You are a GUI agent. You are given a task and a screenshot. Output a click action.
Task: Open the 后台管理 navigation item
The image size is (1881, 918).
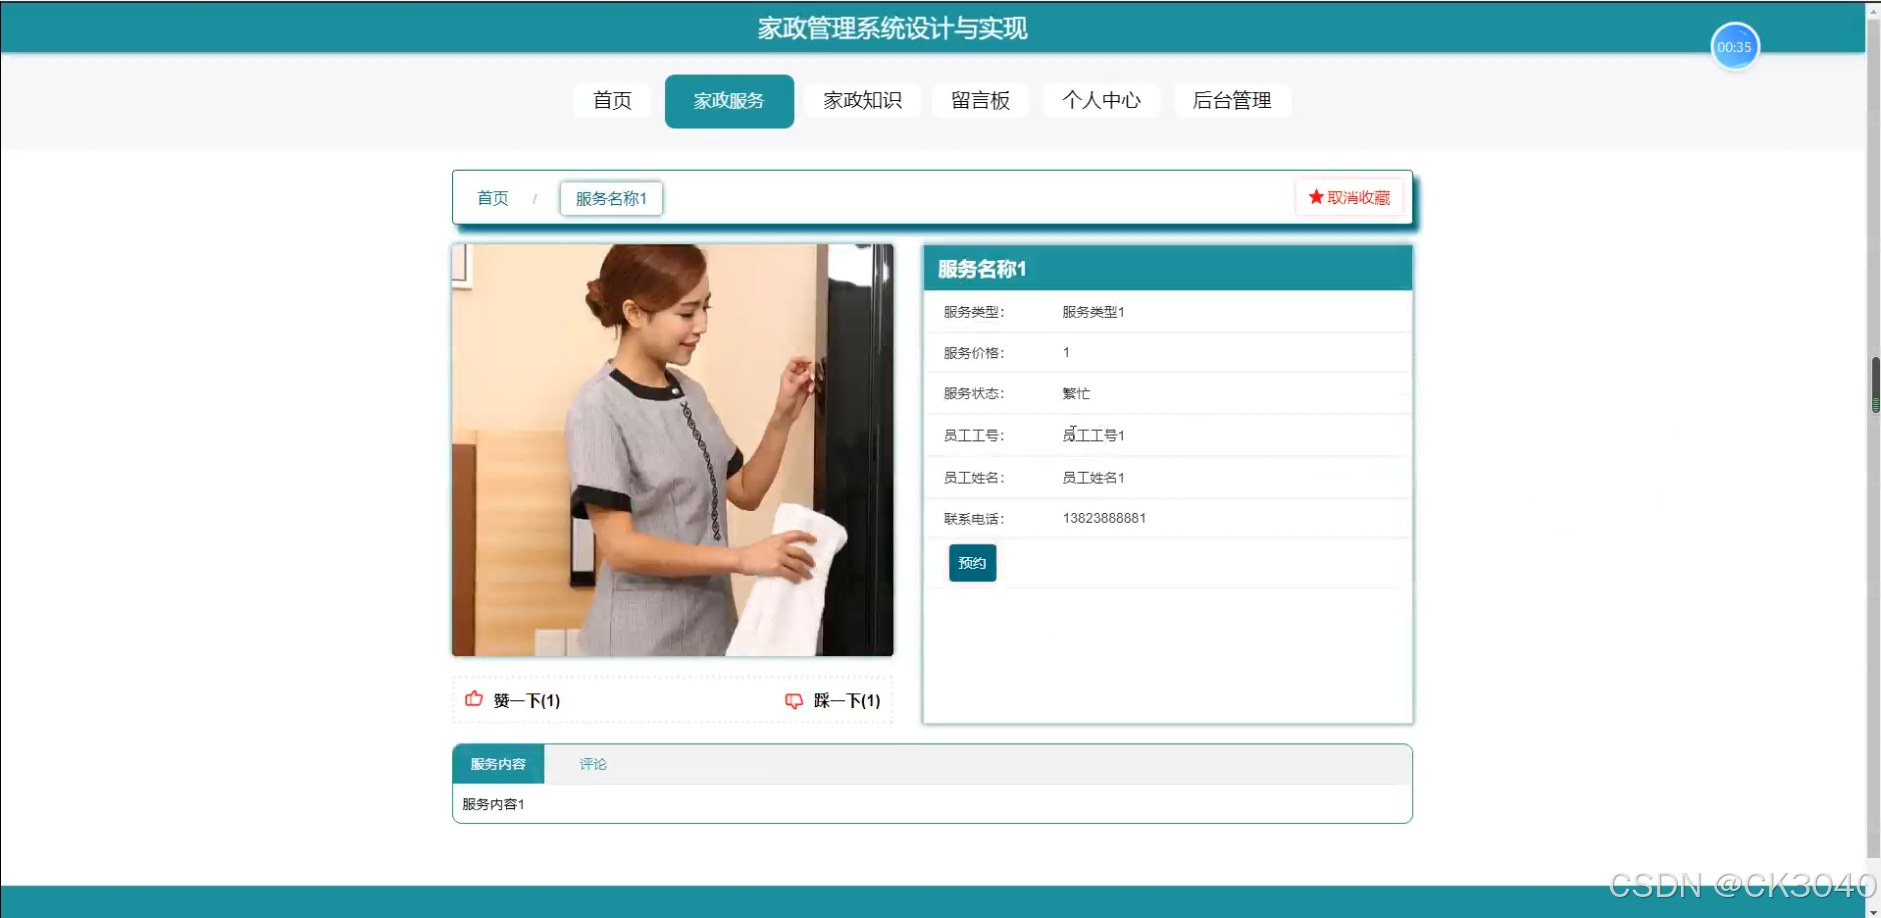point(1233,100)
